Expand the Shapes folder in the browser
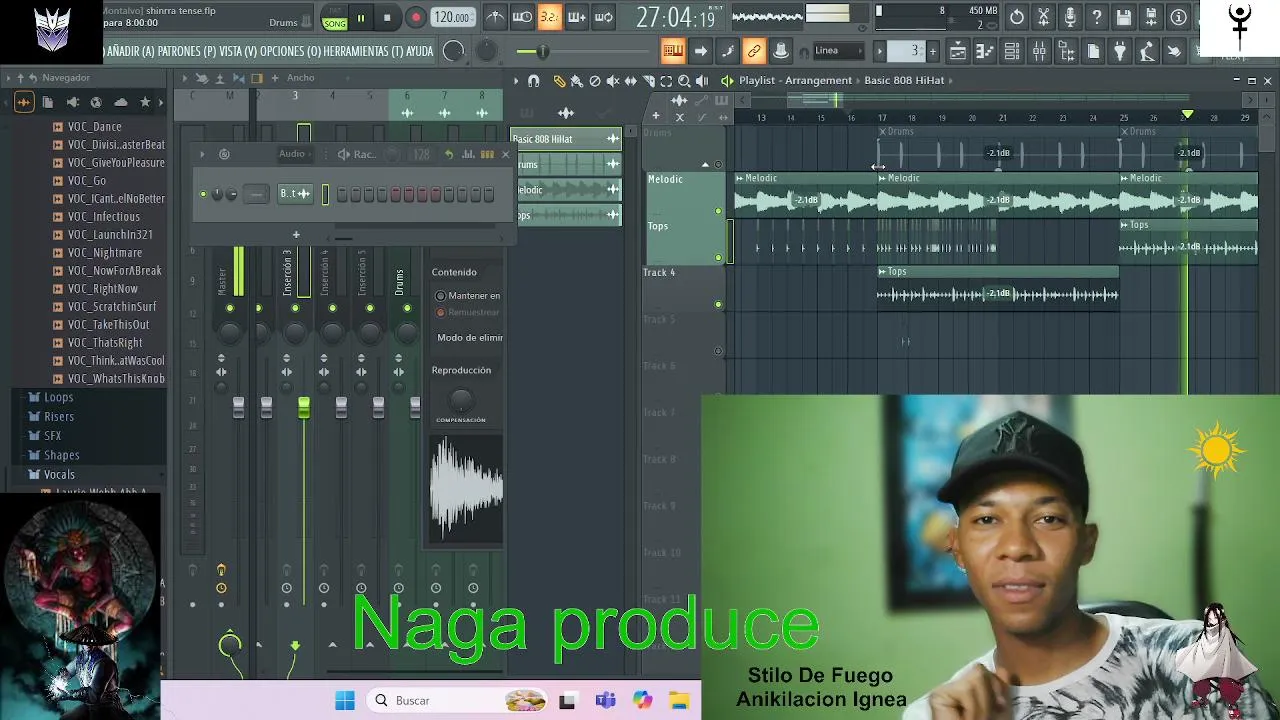1280x720 pixels. click(x=61, y=455)
